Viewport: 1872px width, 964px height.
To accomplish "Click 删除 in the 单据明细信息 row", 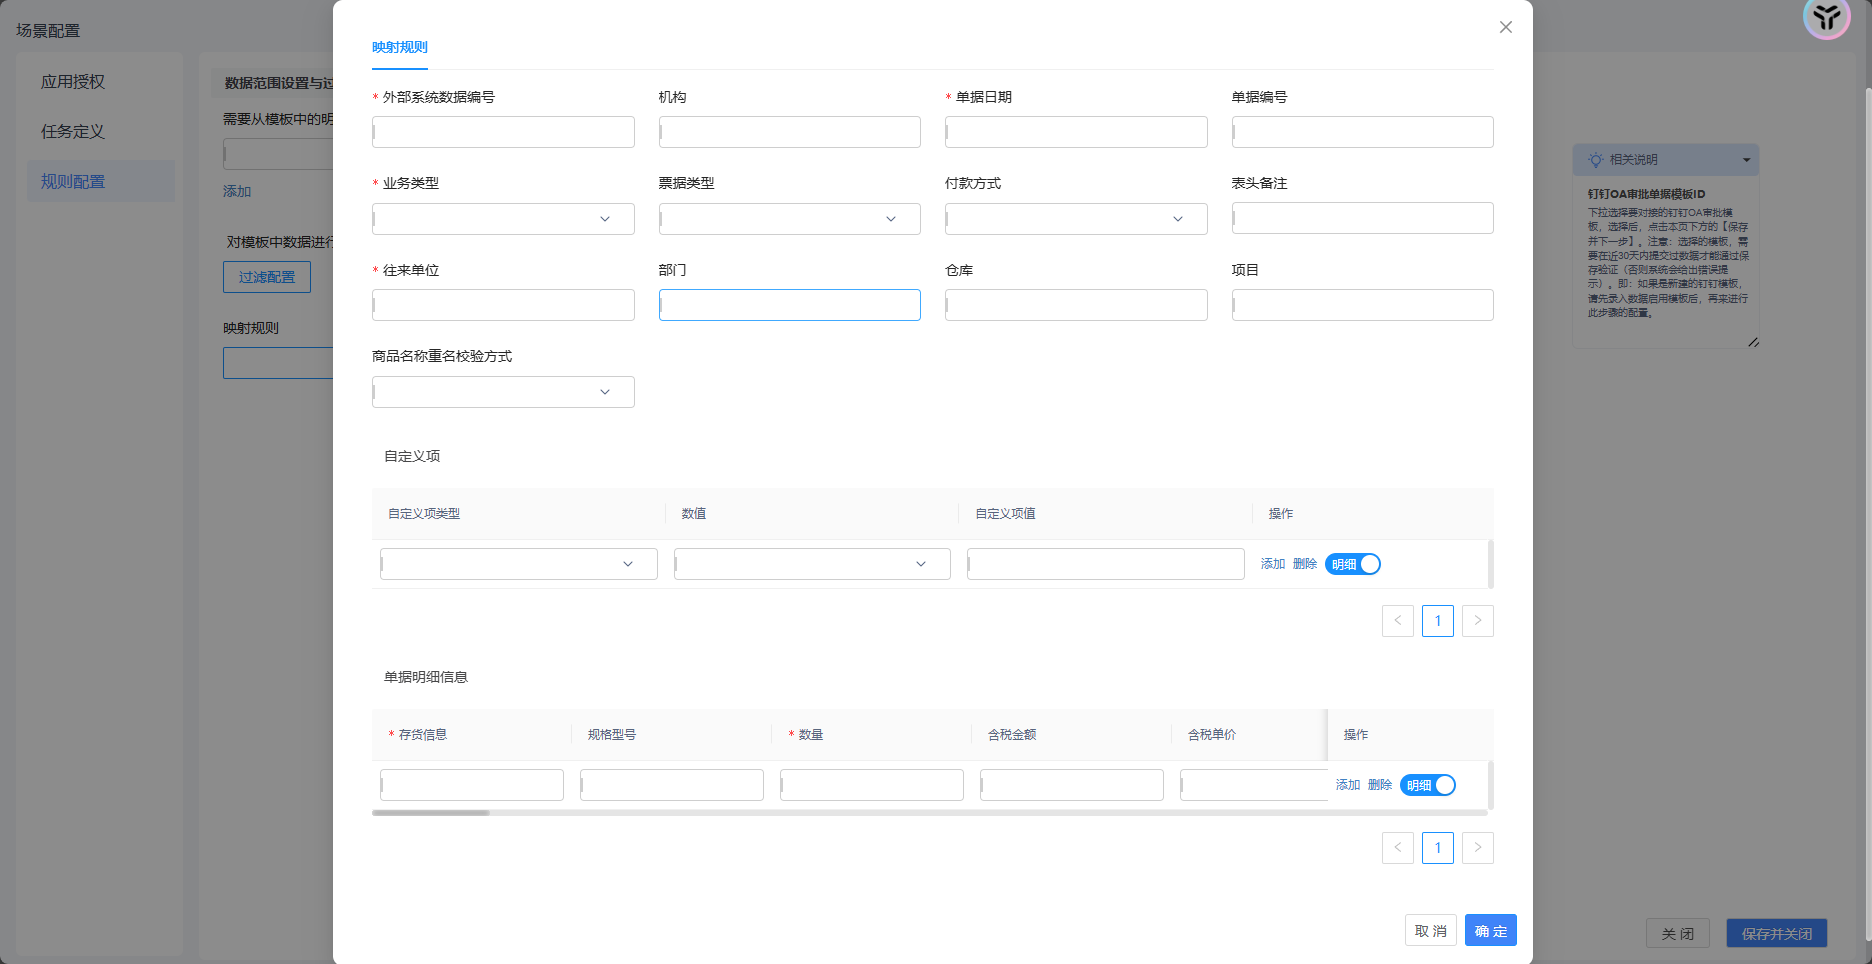I will [x=1380, y=785].
